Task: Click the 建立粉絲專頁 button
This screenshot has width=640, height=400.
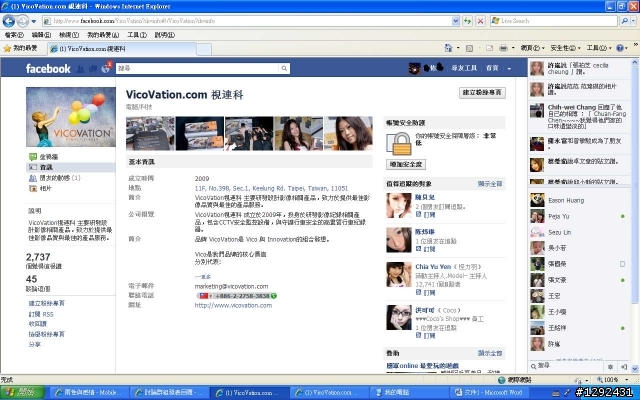Action: click(x=482, y=93)
